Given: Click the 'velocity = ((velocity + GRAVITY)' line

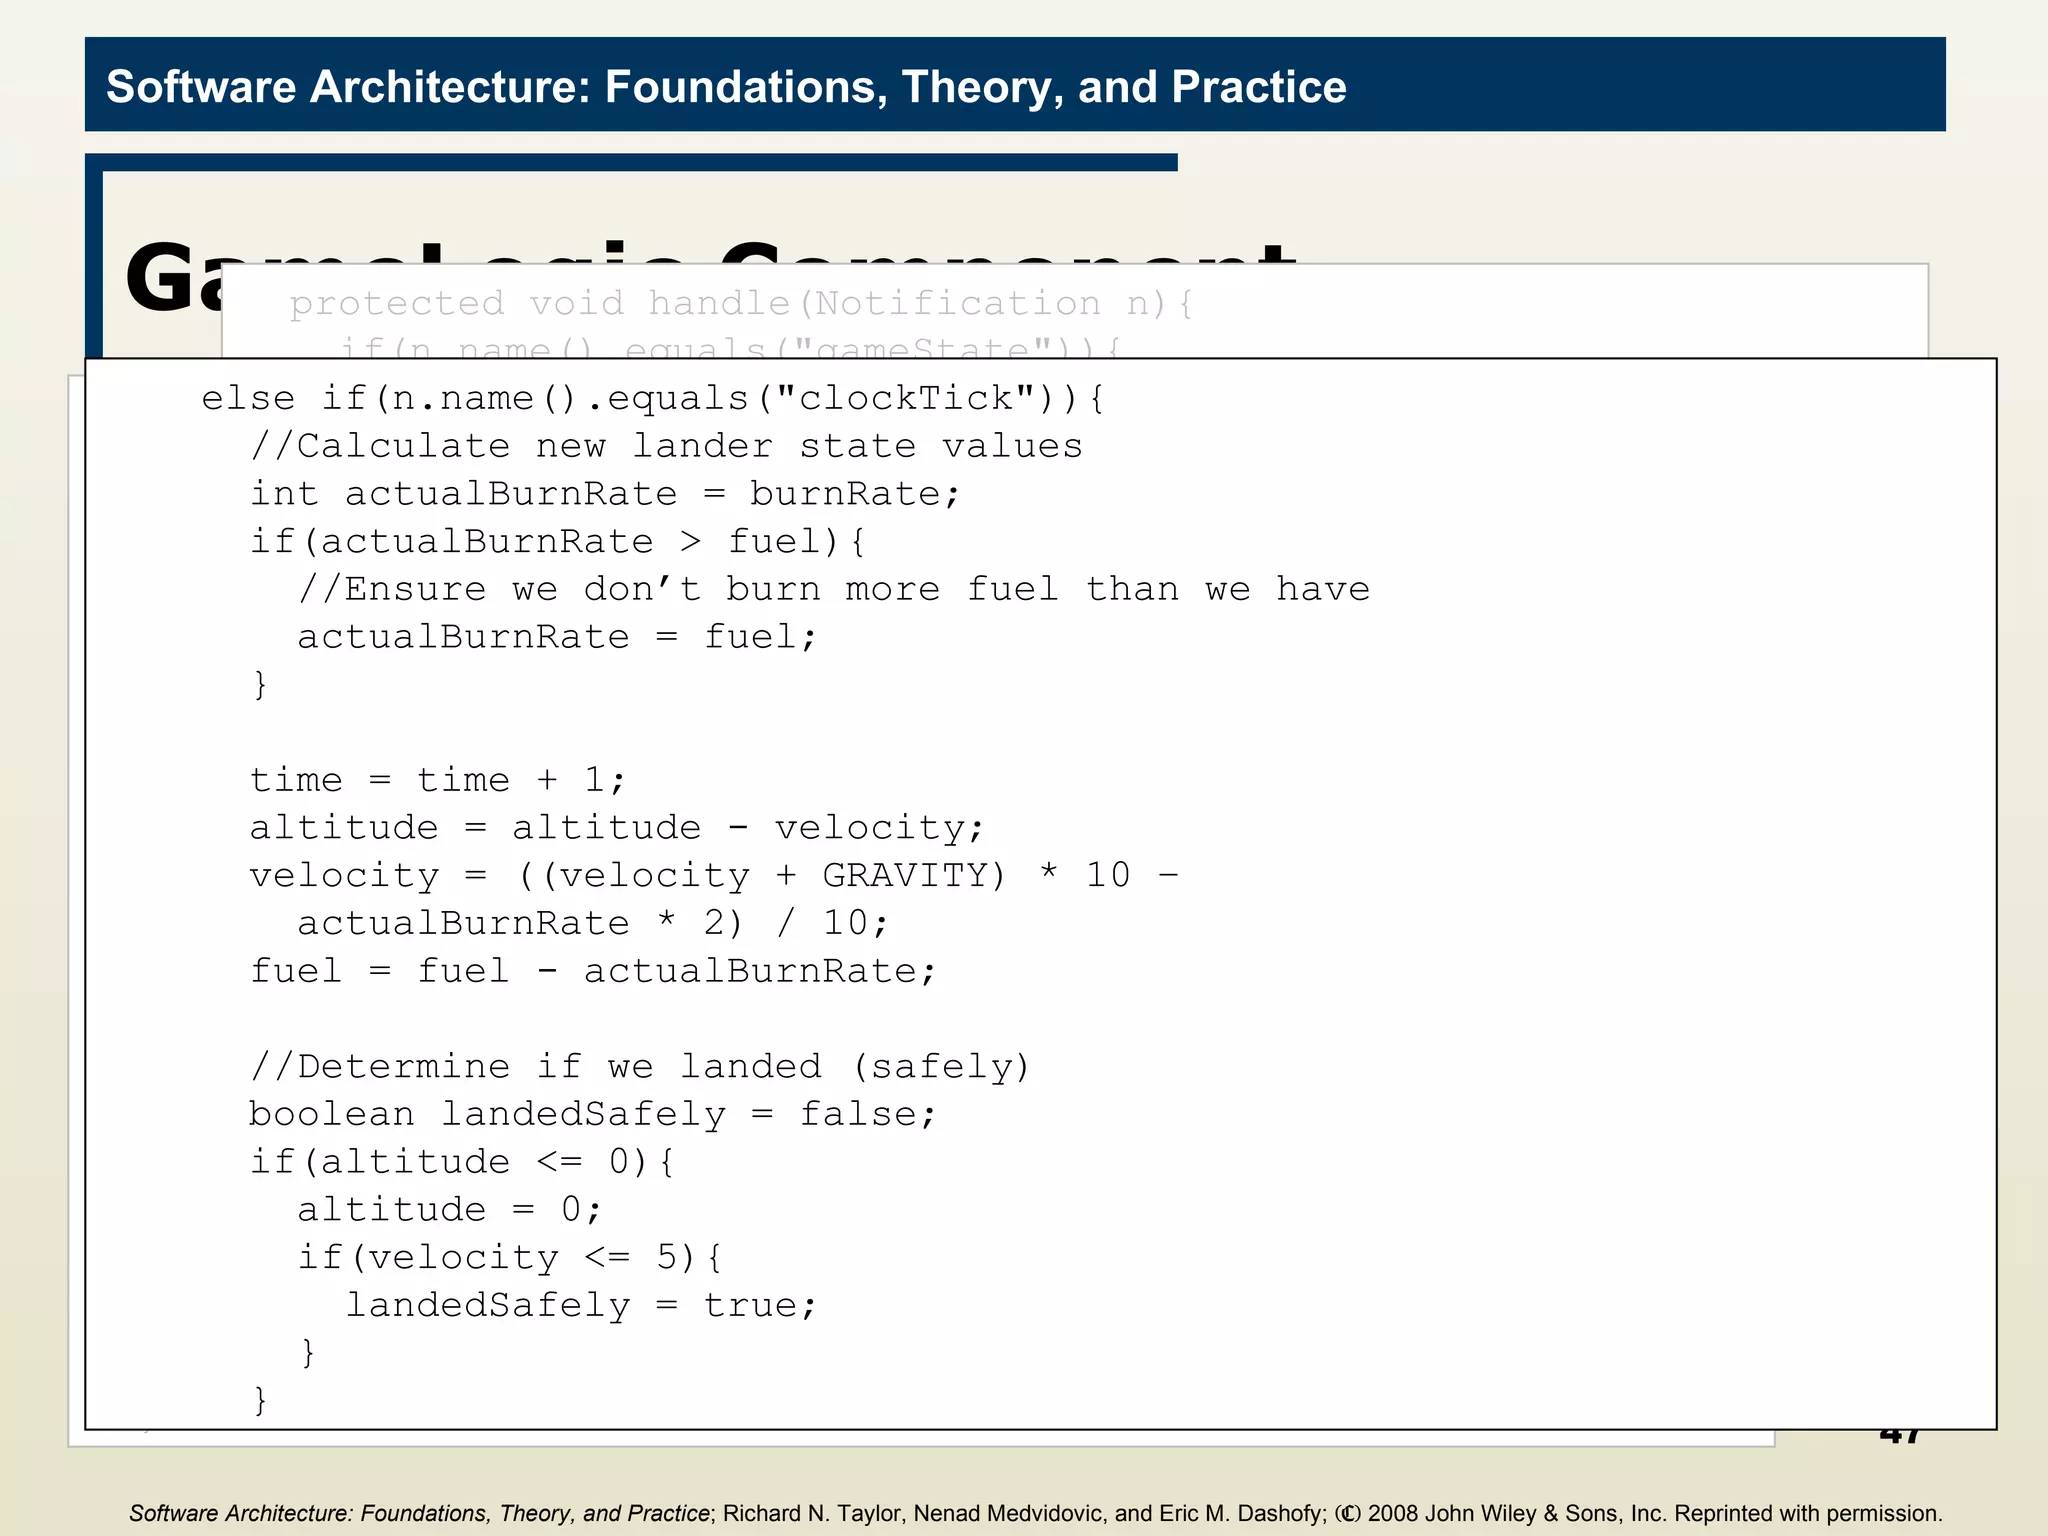Looking at the screenshot, I should (713, 876).
